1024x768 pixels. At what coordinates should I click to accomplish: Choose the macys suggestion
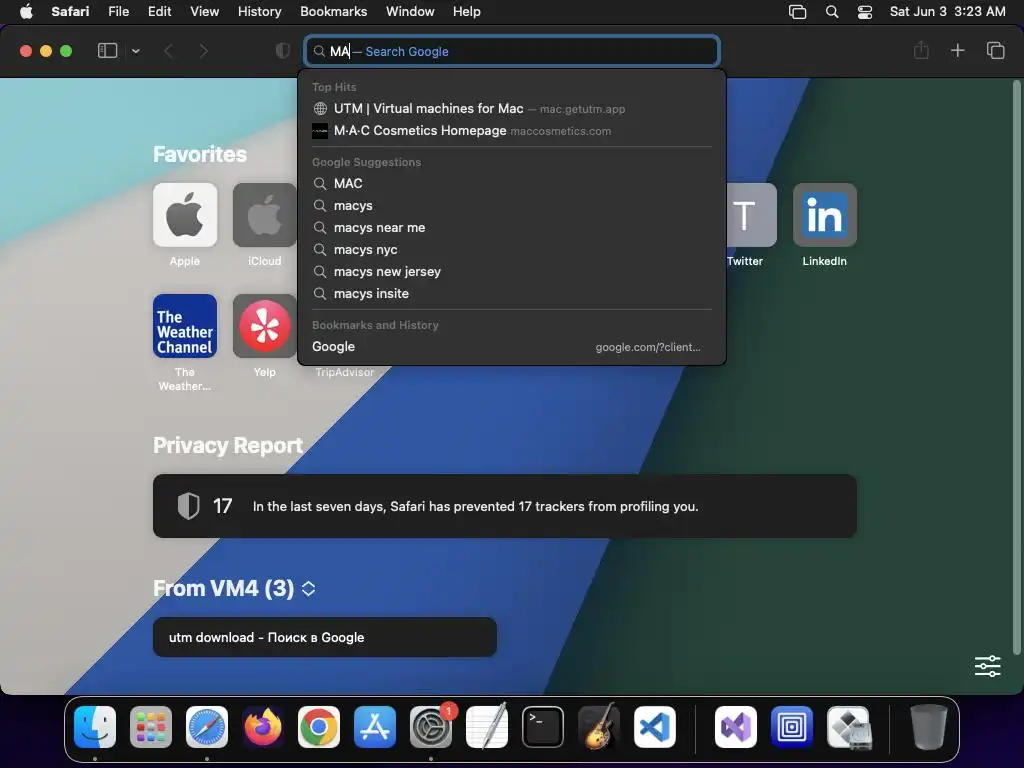tap(511, 206)
